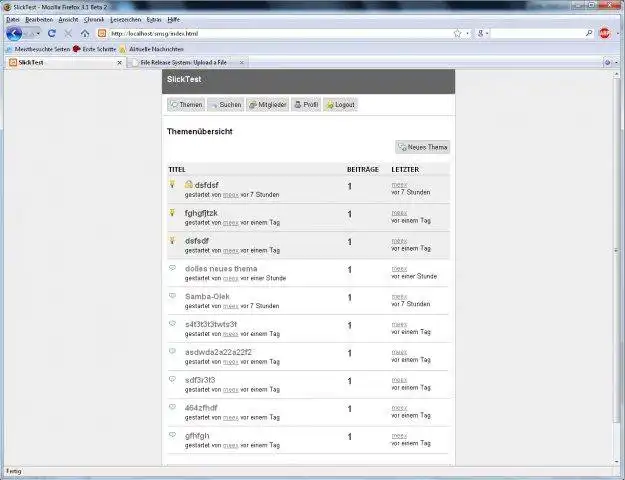This screenshot has height=480, width=625.
Task: Click the speech bubble icon of 464zfhdf
Action: (172, 407)
